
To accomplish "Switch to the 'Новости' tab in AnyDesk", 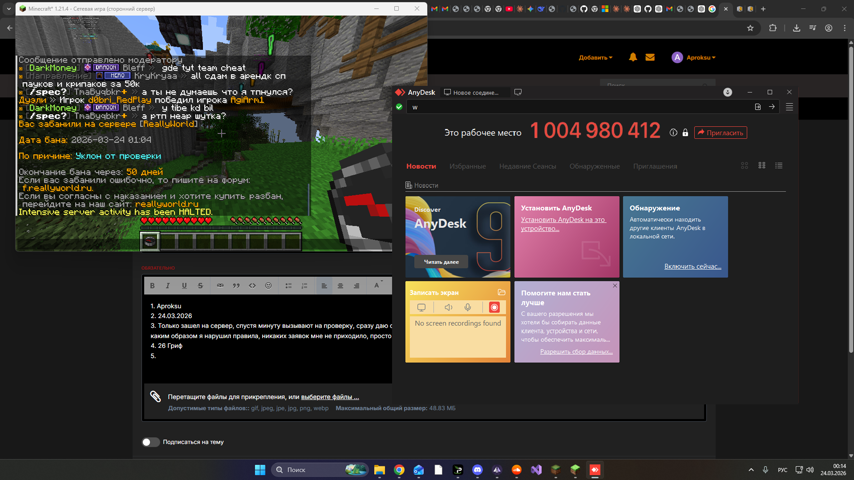I will [x=421, y=166].
